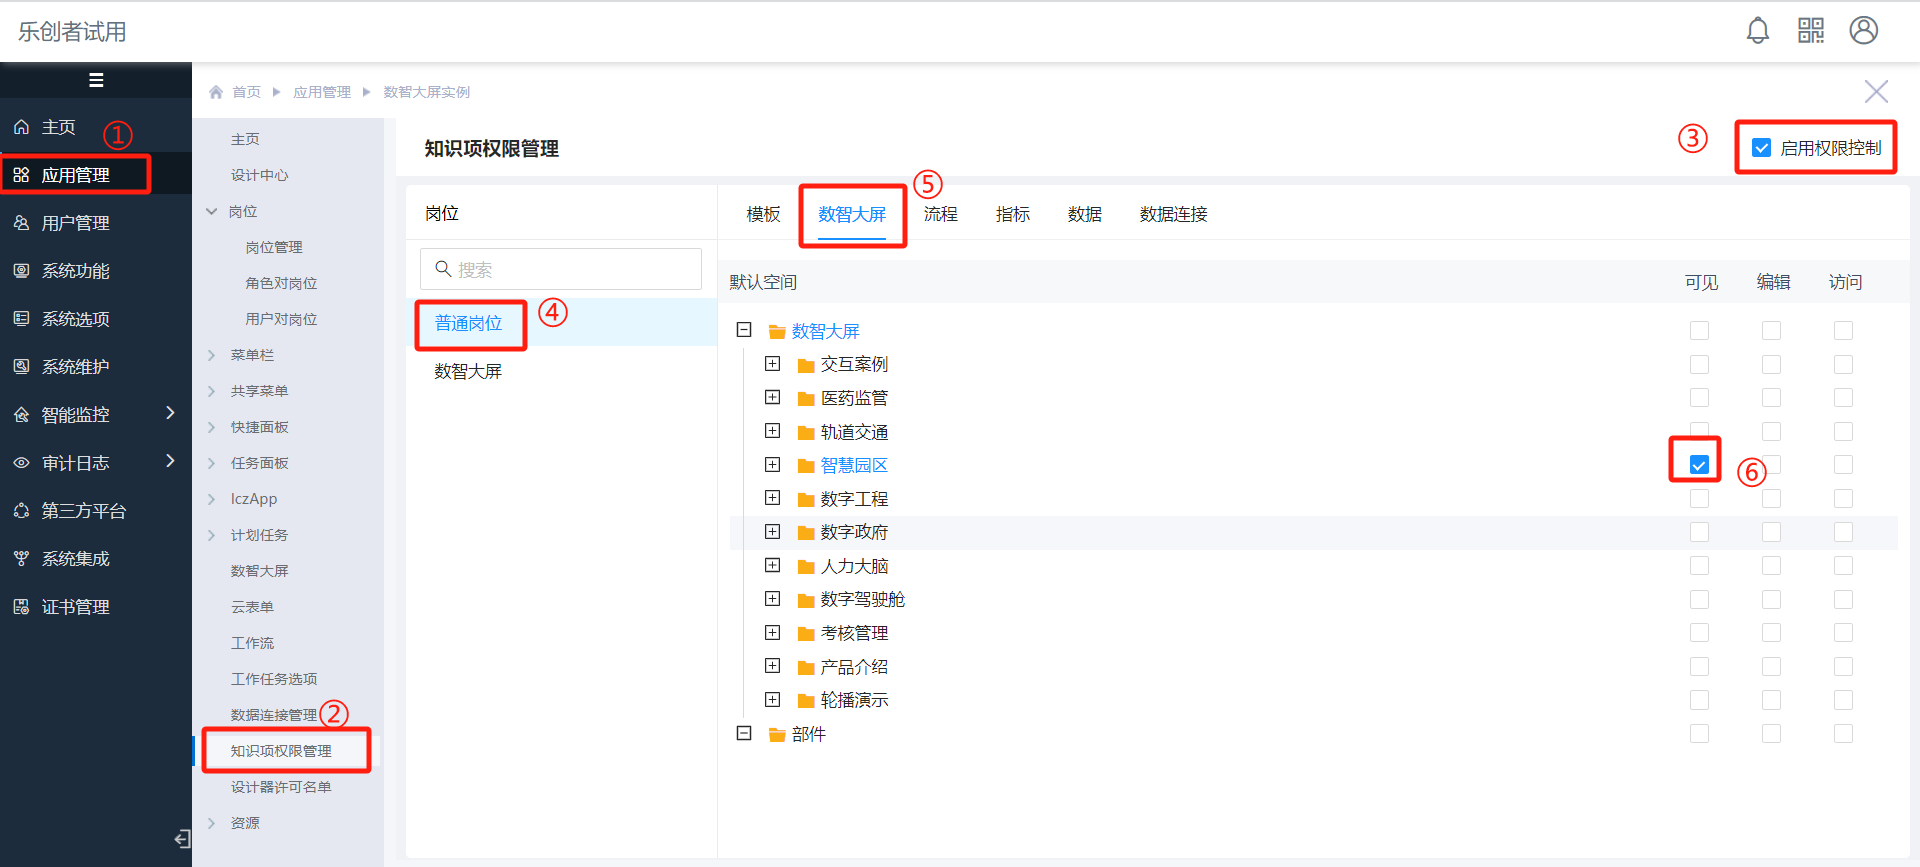Expand the 数字政府 folder node
1920x867 pixels.
point(772,532)
